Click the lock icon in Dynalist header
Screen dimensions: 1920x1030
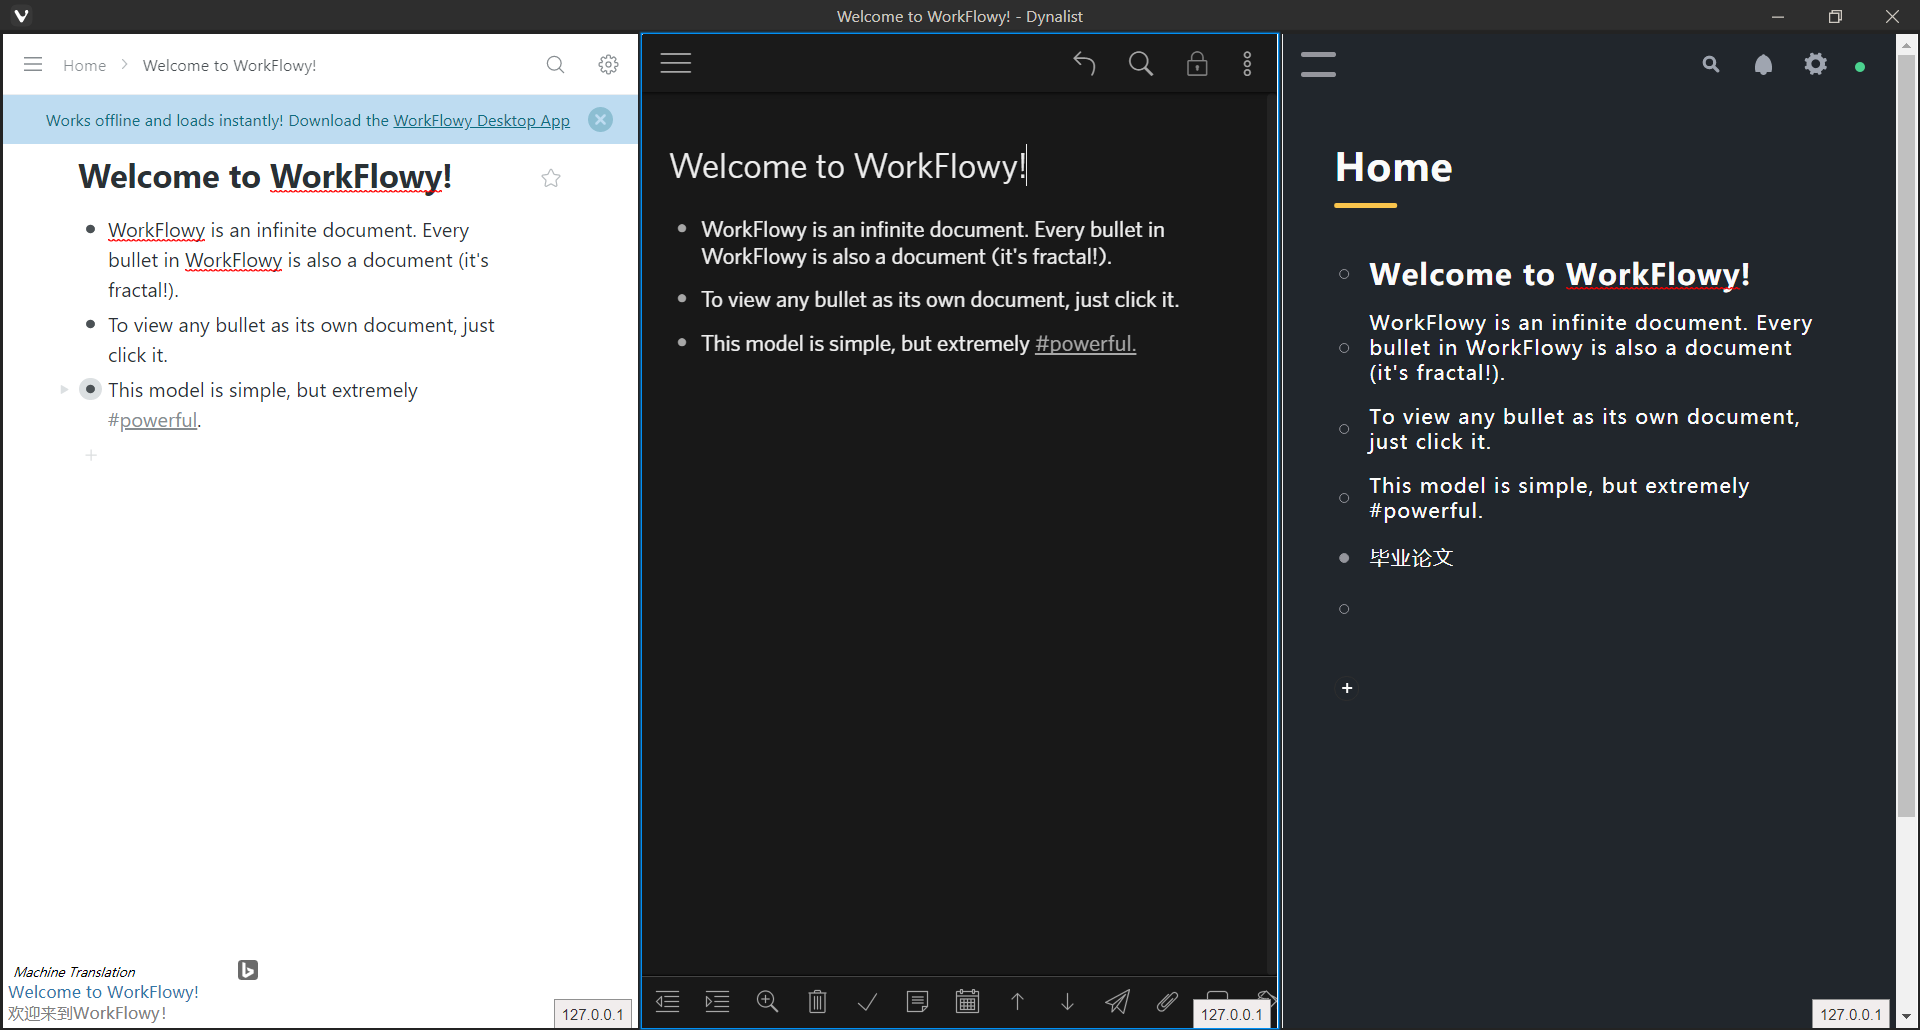pyautogui.click(x=1196, y=64)
